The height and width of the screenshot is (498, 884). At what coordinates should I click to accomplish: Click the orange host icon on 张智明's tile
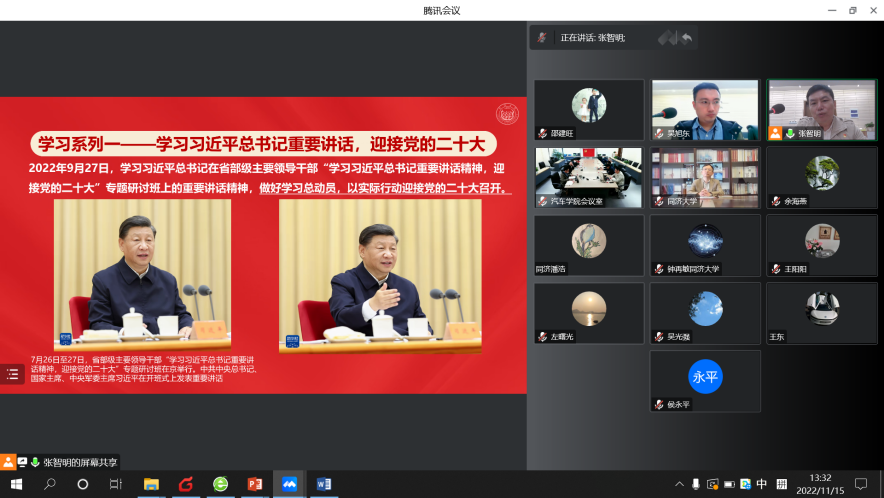tap(775, 133)
